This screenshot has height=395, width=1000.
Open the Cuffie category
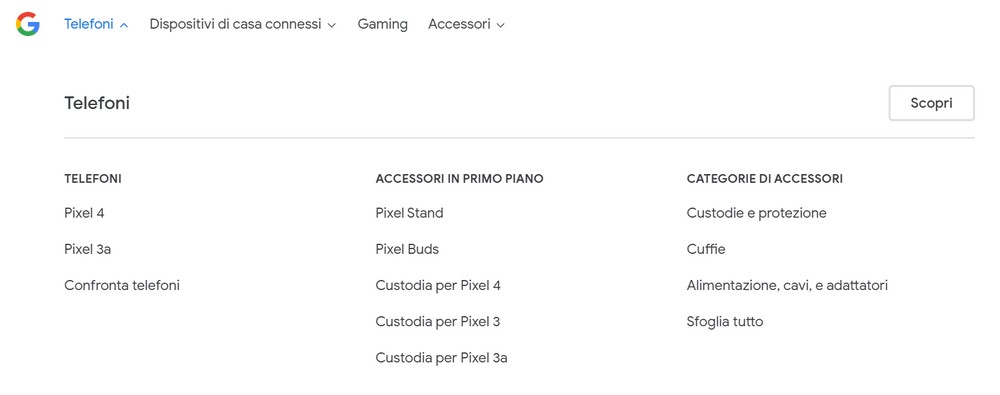(706, 249)
